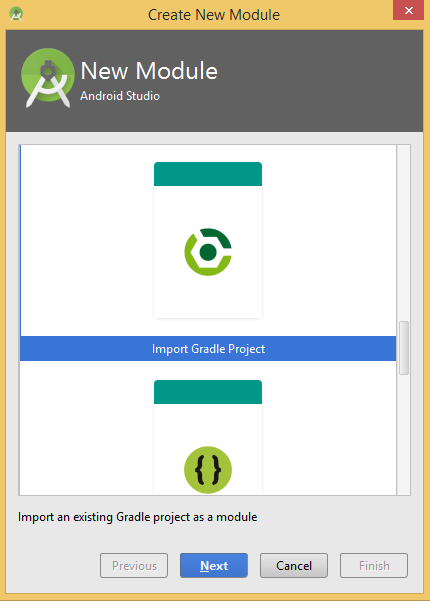The width and height of the screenshot is (430, 601).
Task: Click the white card area below the Gradle logo
Action: [208, 297]
